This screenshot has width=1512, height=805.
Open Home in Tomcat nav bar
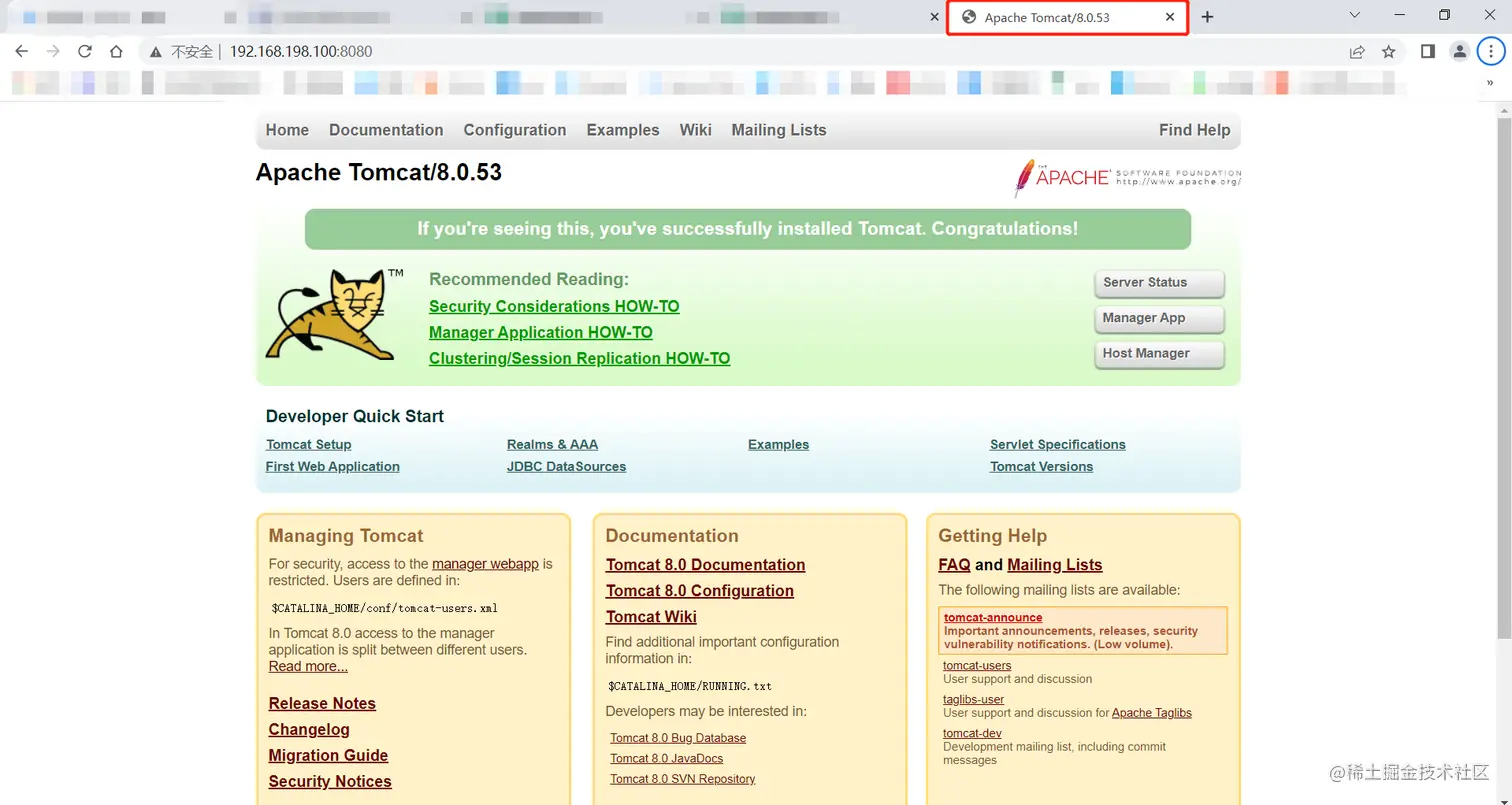pos(287,130)
